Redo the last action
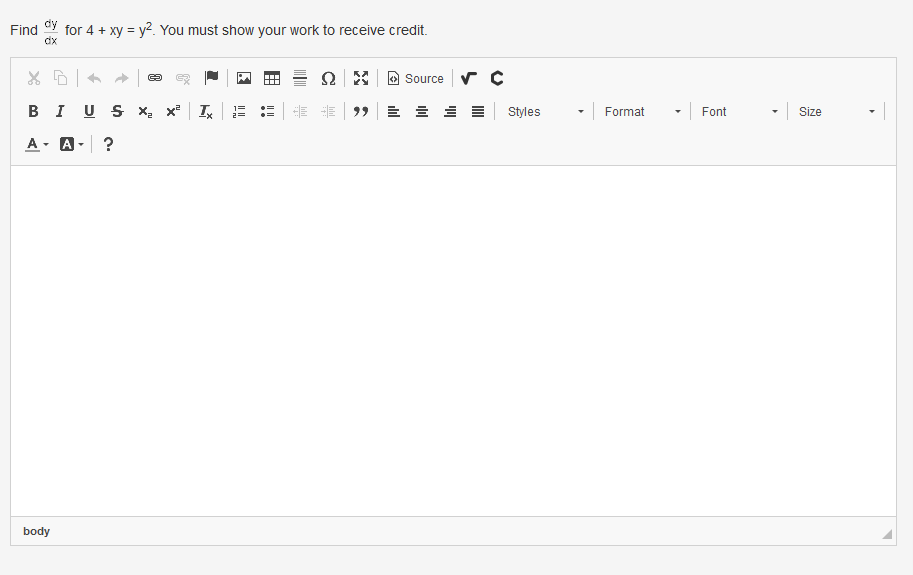Viewport: 913px width, 575px height. 122,78
